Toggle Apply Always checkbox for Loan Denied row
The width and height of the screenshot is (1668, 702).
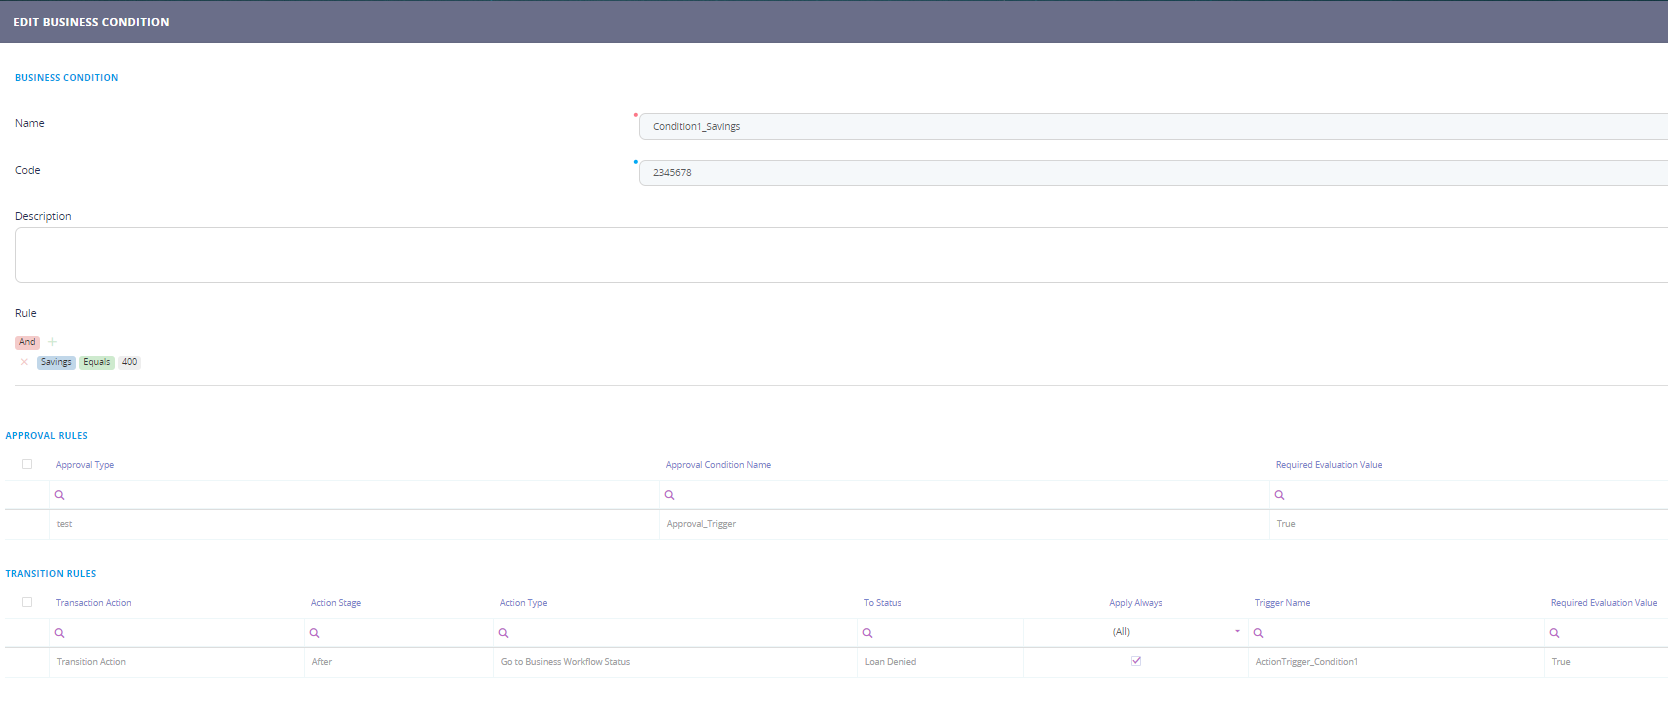(x=1136, y=661)
